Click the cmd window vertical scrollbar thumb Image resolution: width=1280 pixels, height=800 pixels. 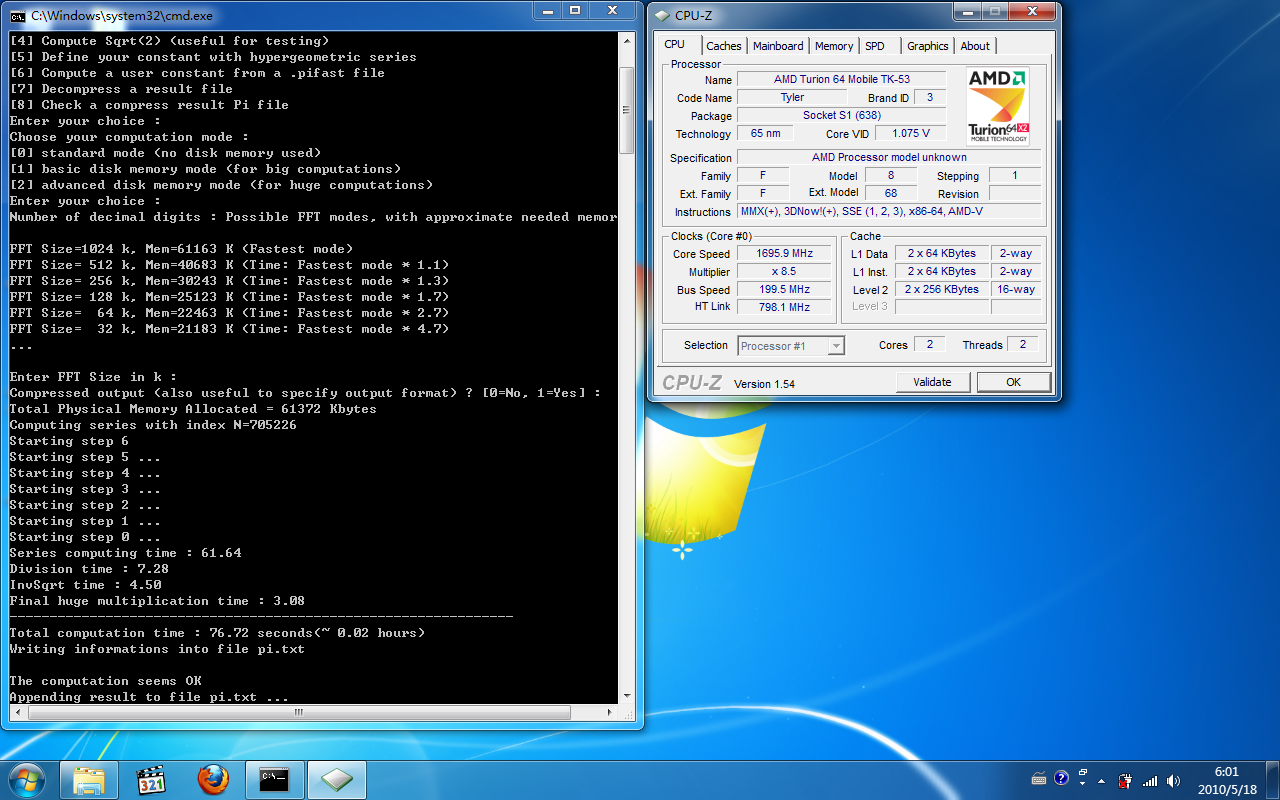click(x=627, y=110)
